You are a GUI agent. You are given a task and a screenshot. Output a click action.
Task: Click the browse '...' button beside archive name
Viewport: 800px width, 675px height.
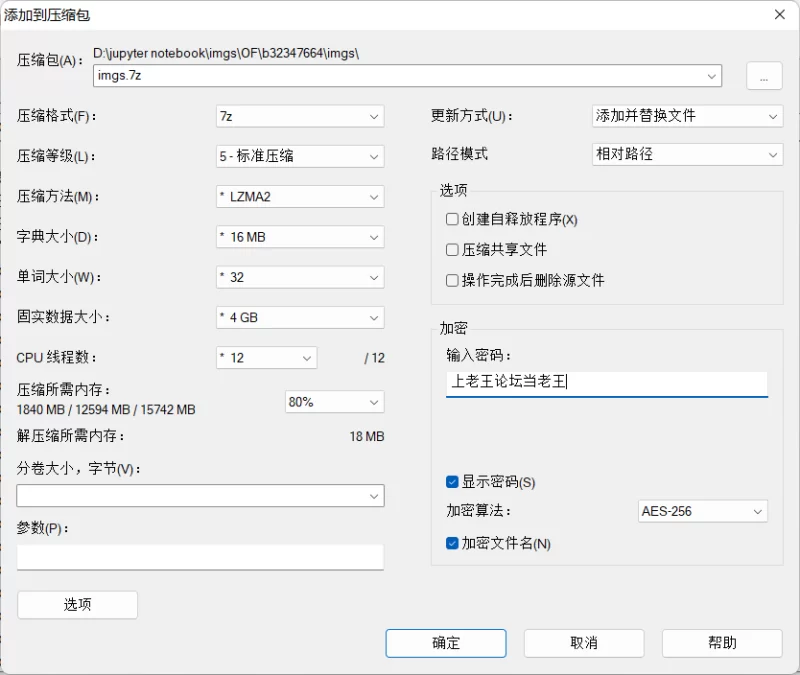point(764,76)
